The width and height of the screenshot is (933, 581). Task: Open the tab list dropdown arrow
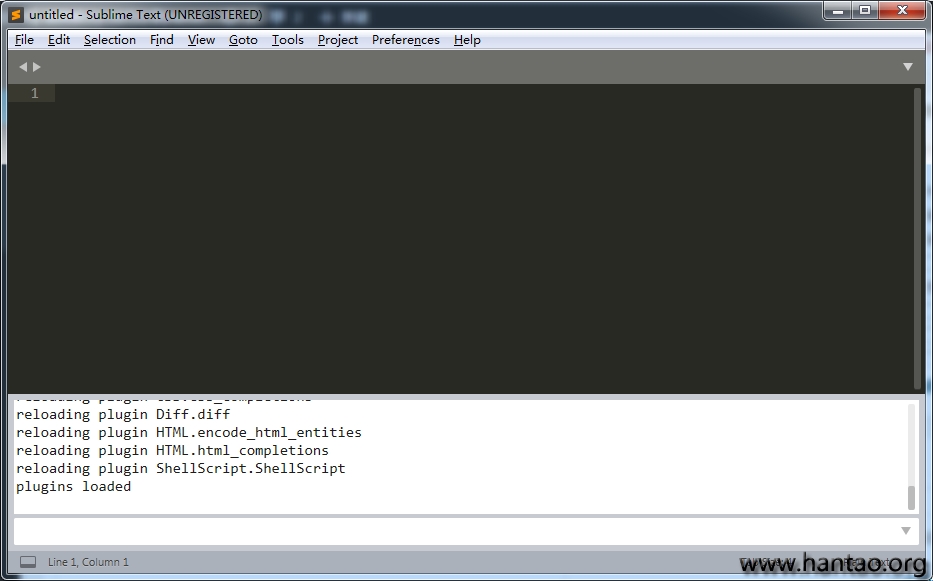click(x=907, y=67)
